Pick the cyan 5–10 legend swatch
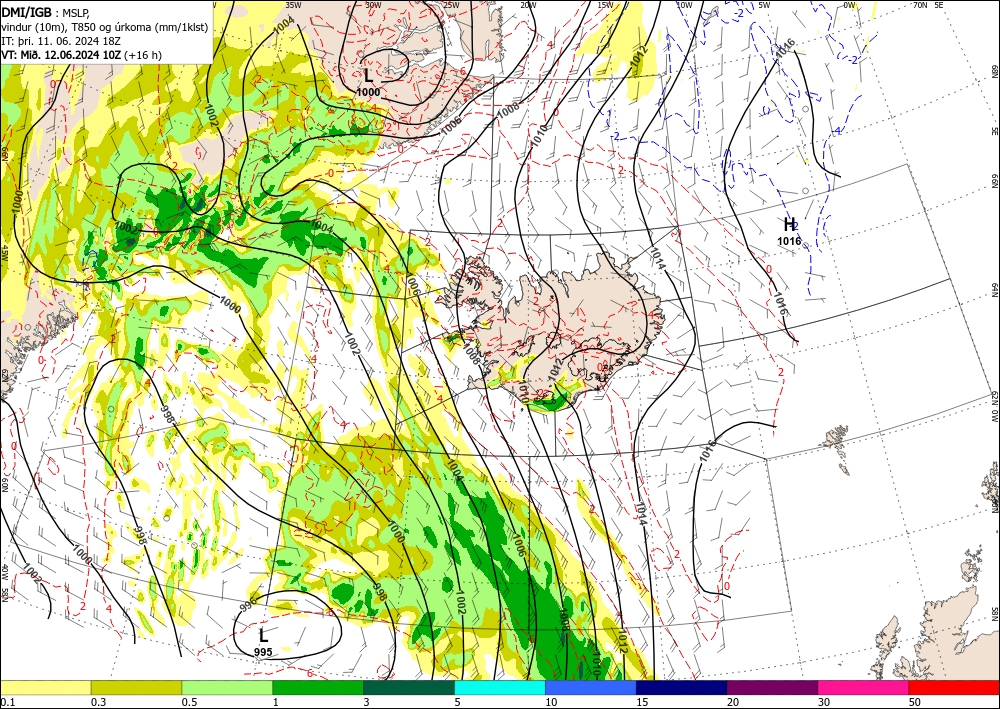The height and width of the screenshot is (709, 1000). point(500,687)
